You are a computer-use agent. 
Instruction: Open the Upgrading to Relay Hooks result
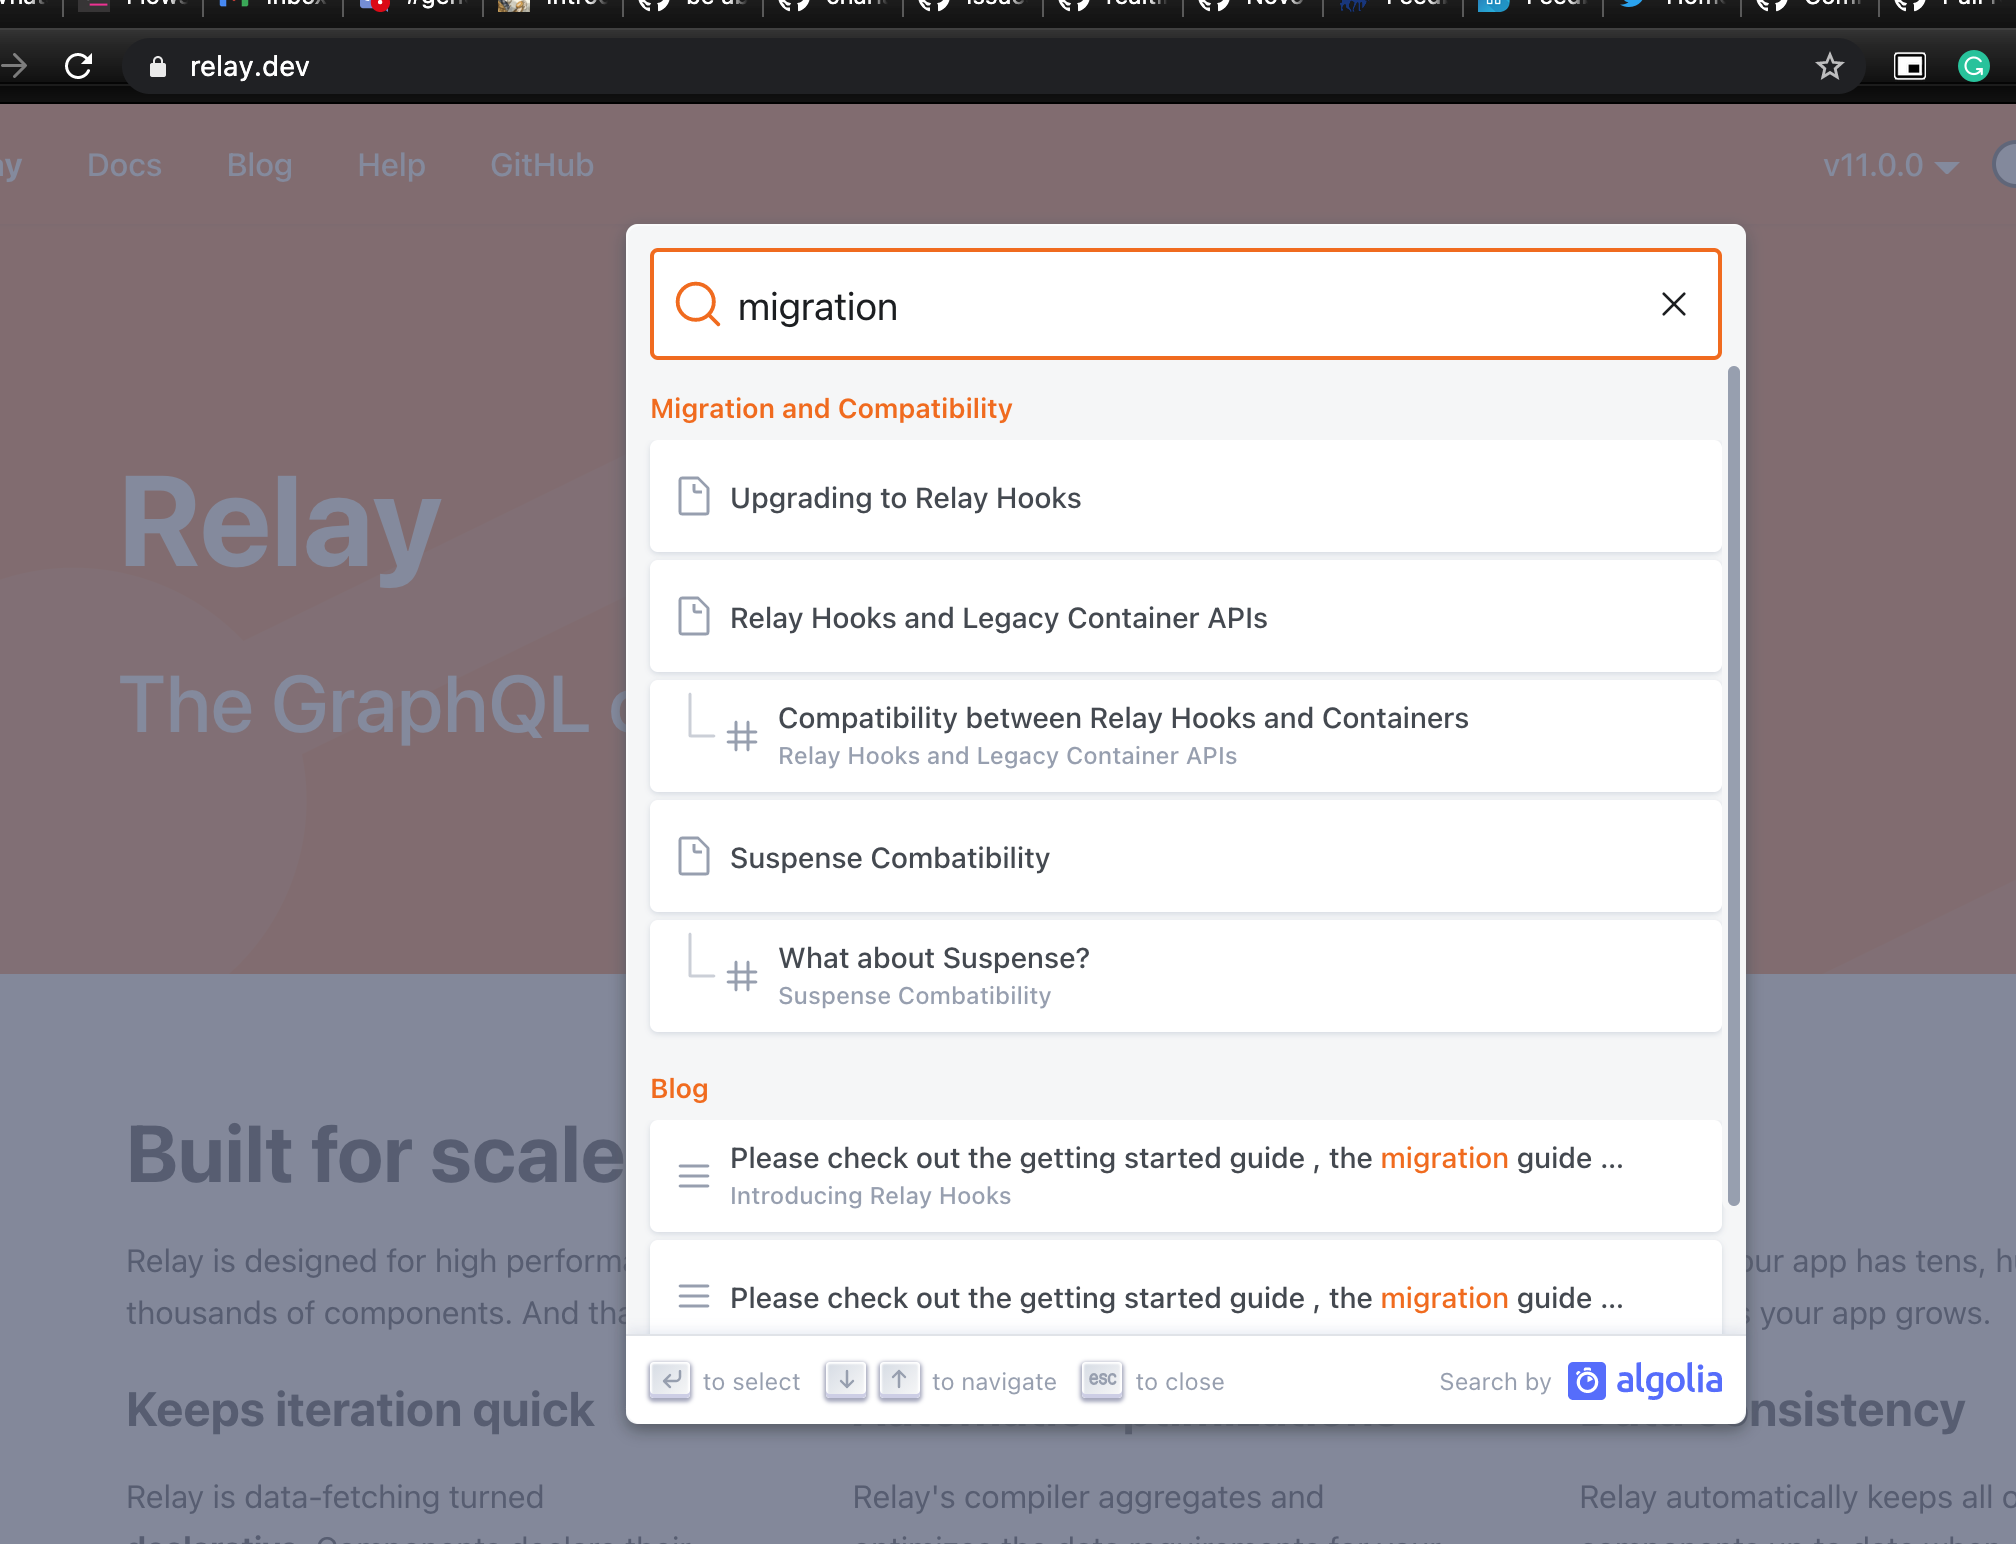point(905,497)
